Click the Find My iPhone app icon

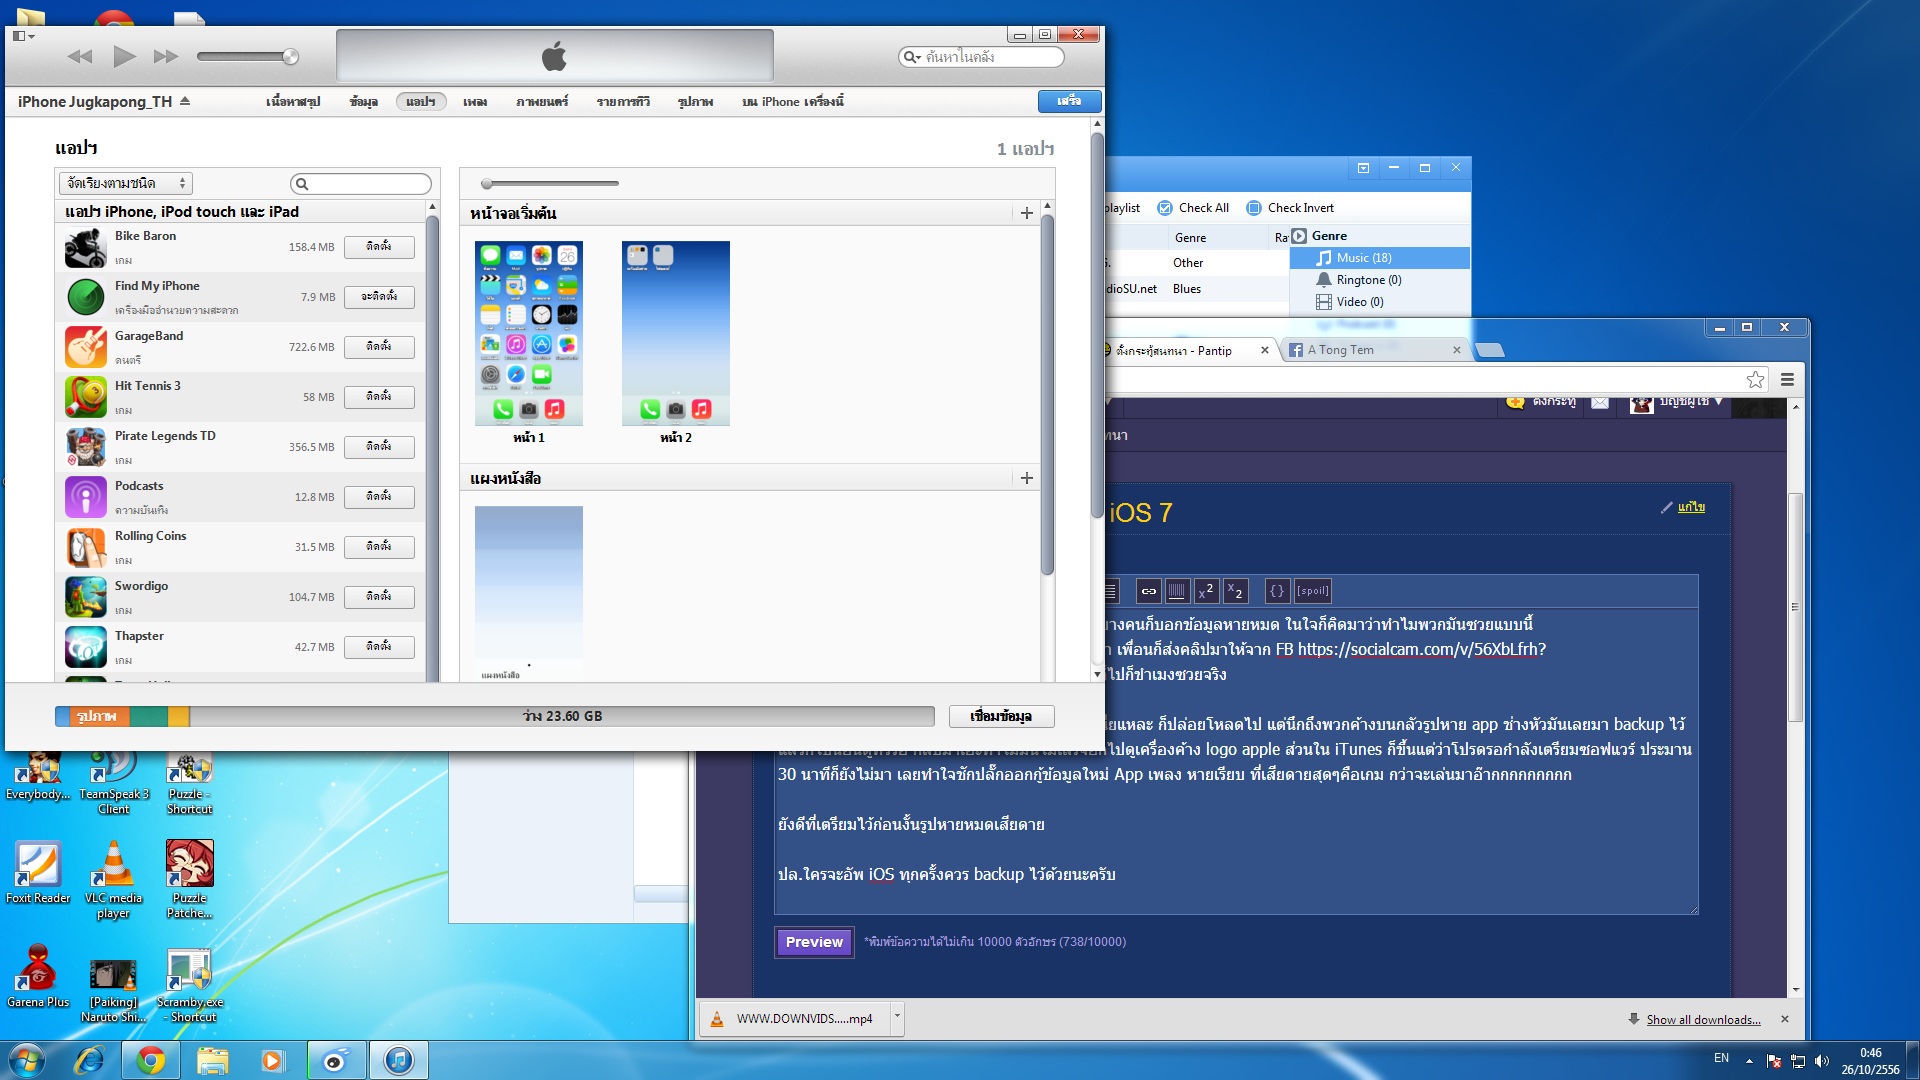(x=86, y=297)
